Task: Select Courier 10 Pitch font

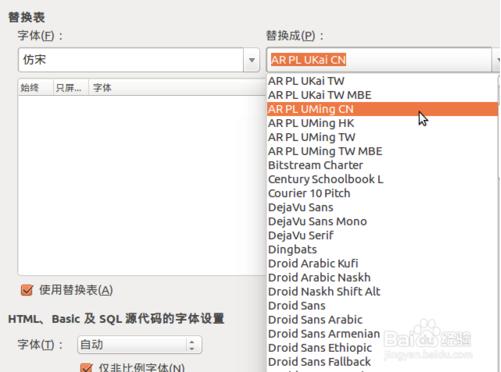Action: click(x=382, y=193)
